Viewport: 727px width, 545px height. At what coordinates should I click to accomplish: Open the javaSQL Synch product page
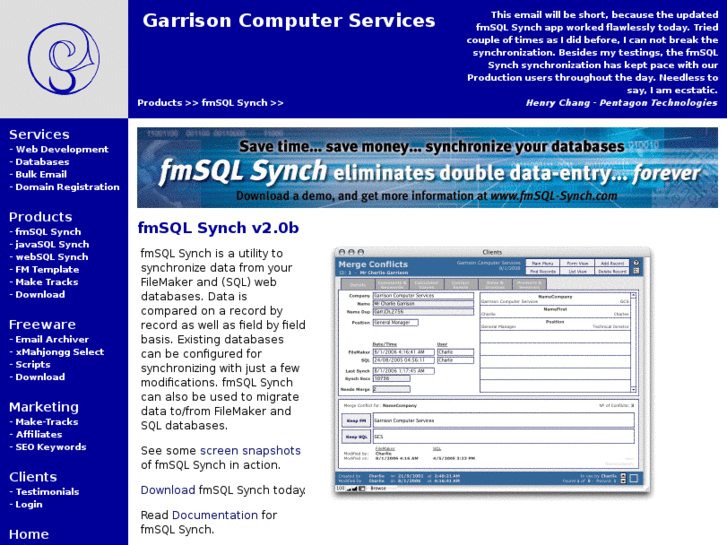point(52,244)
